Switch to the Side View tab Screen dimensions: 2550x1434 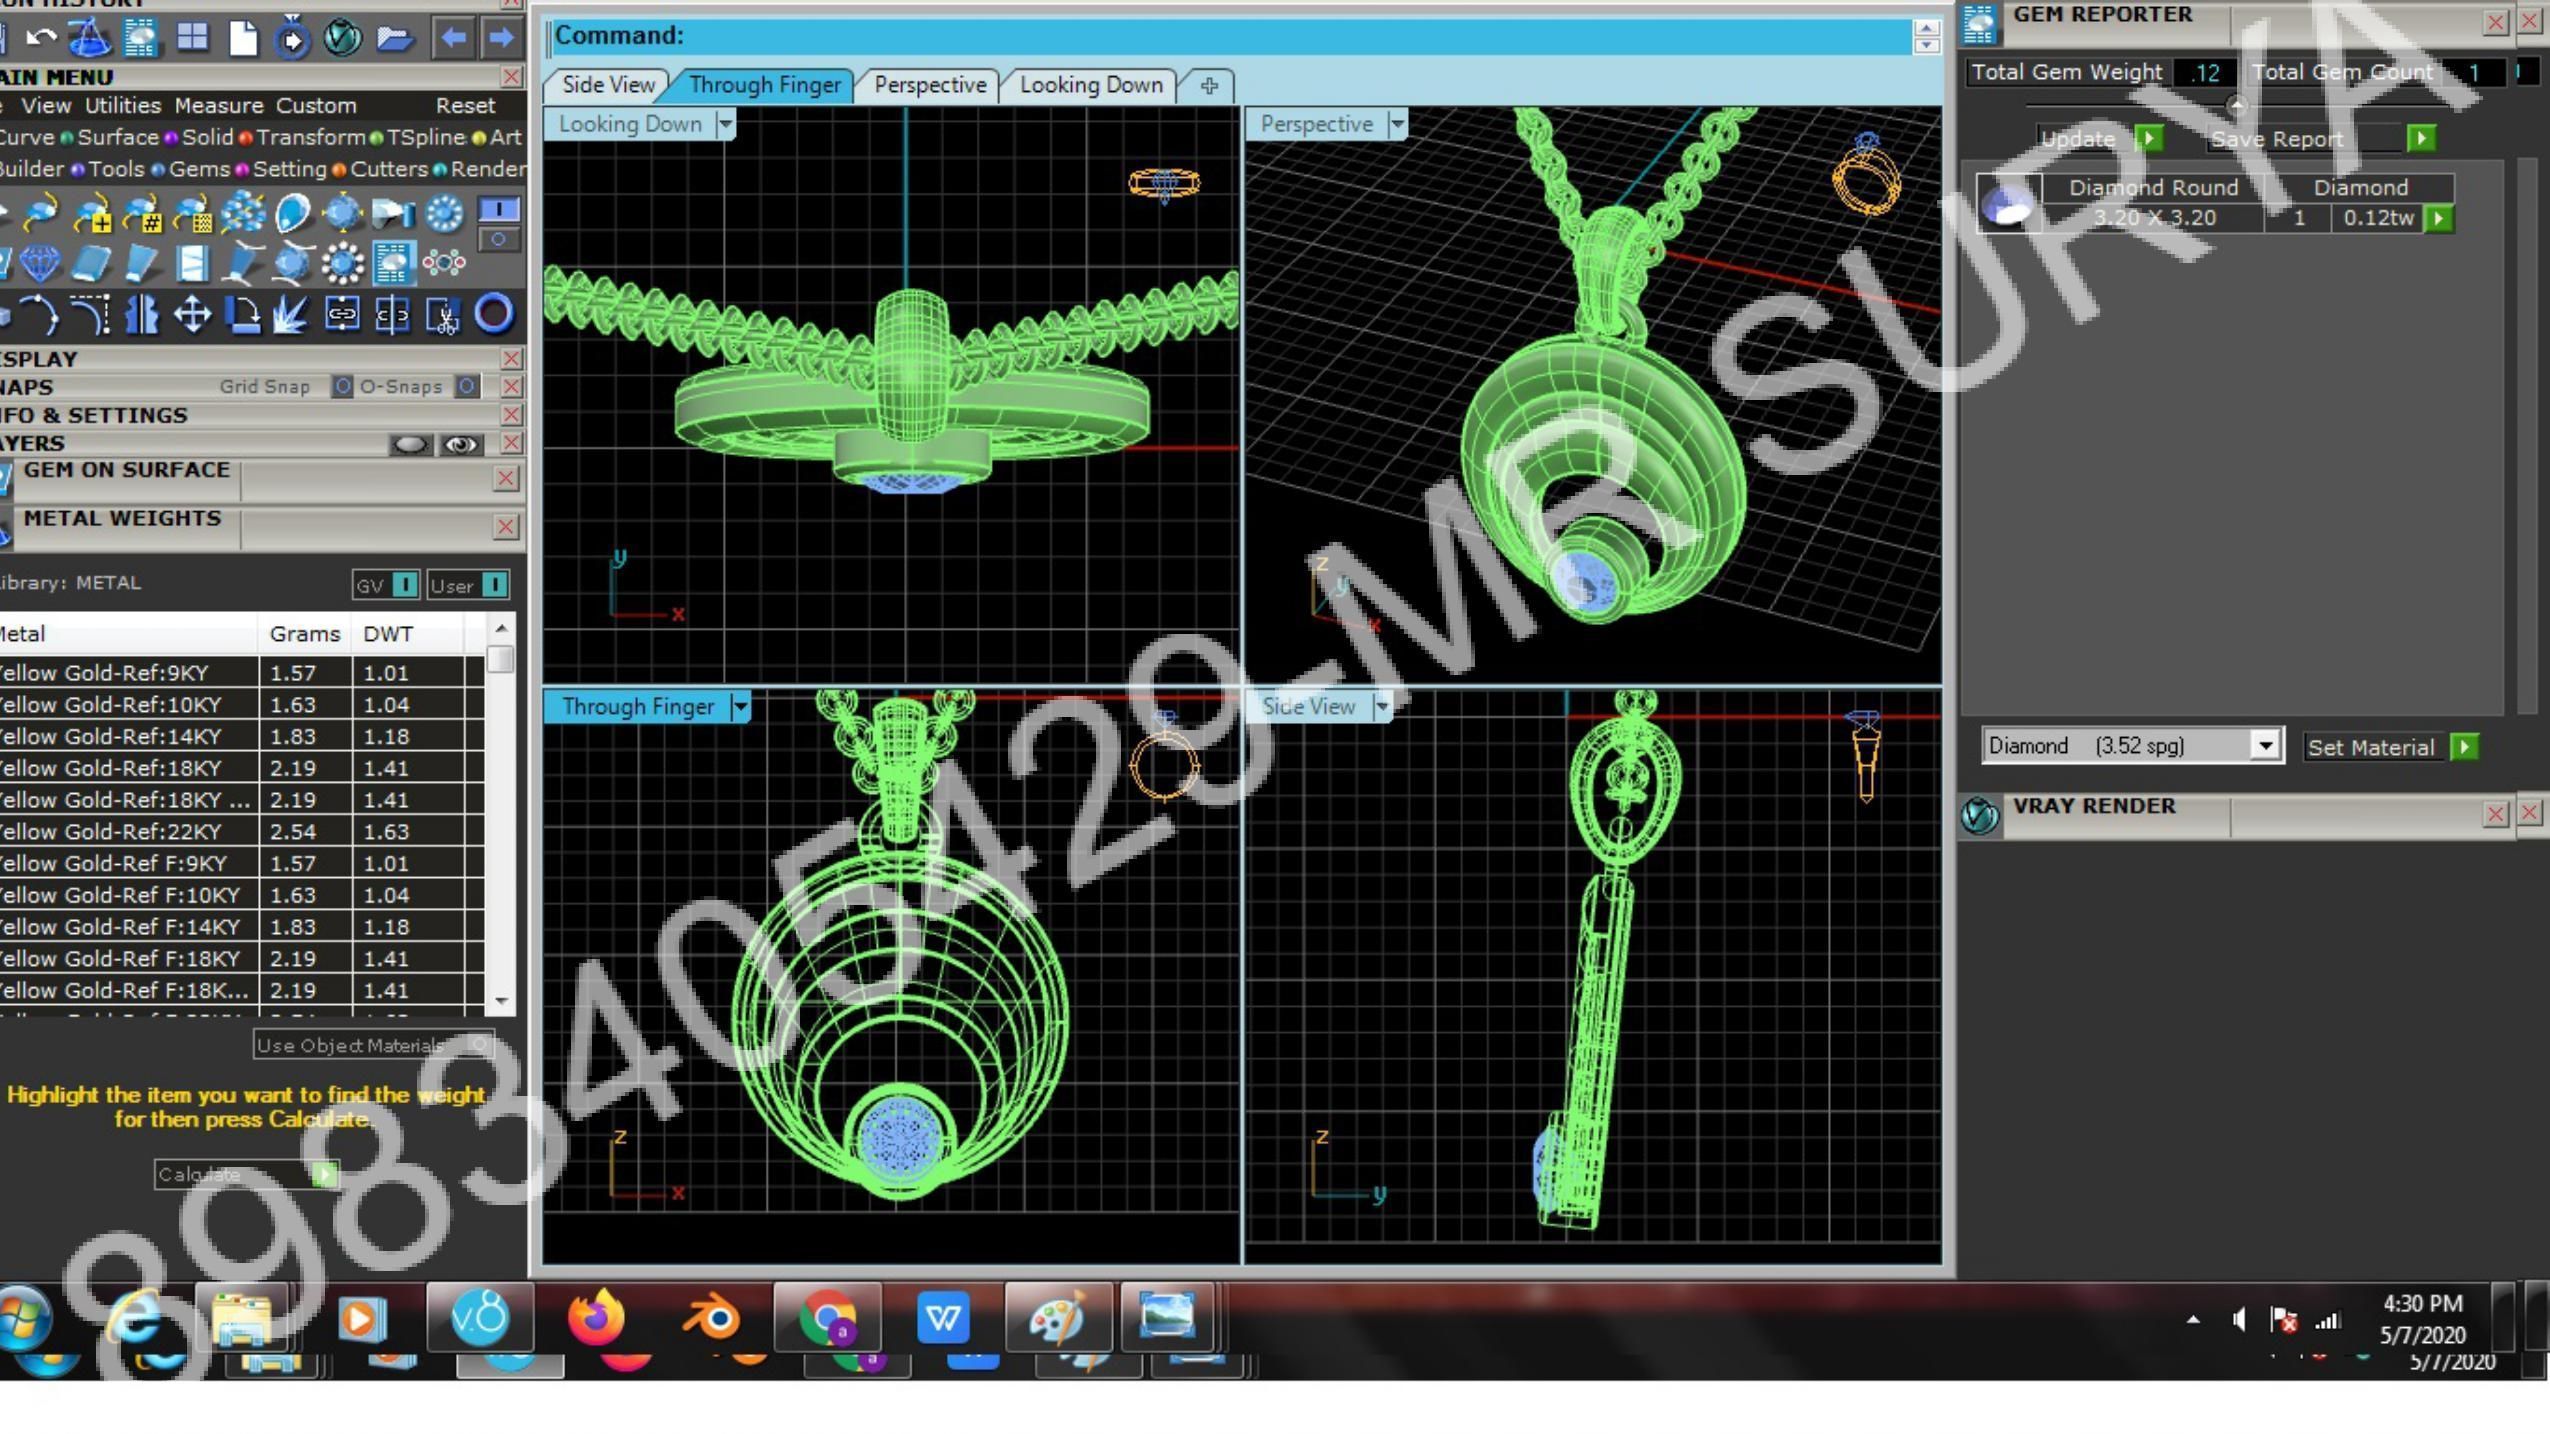click(x=608, y=85)
